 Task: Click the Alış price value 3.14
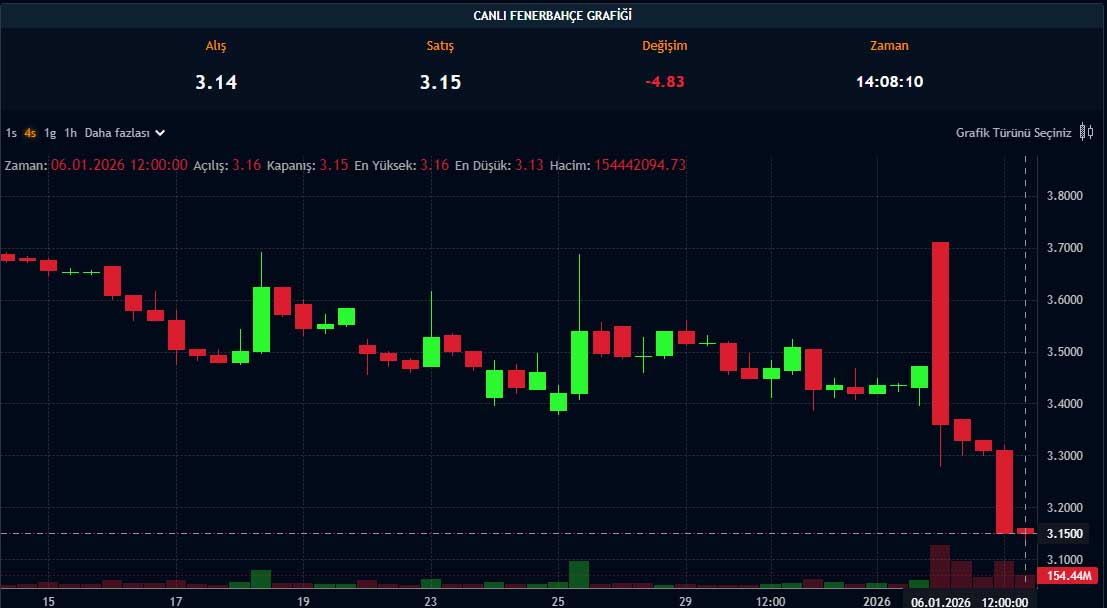(216, 82)
